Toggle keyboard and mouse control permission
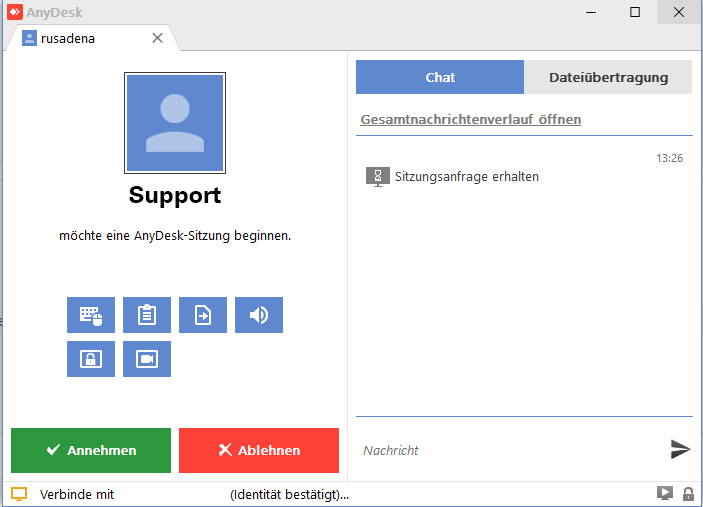Viewport: 703px width, 507px height. (91, 315)
